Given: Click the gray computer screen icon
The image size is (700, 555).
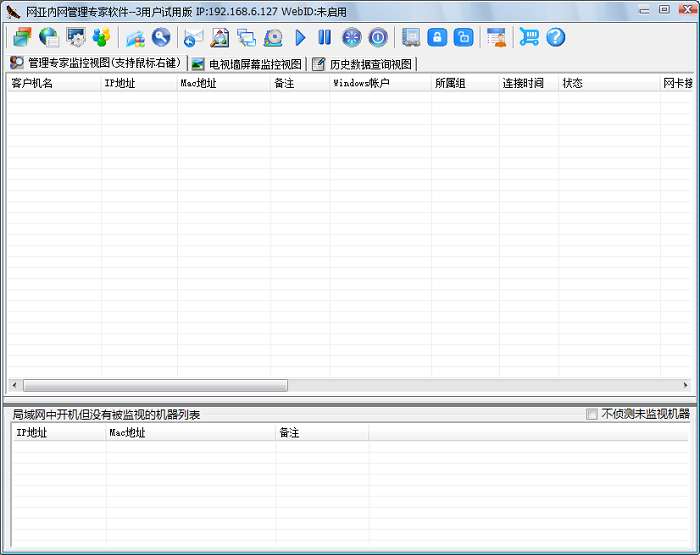Looking at the screenshot, I should [411, 38].
